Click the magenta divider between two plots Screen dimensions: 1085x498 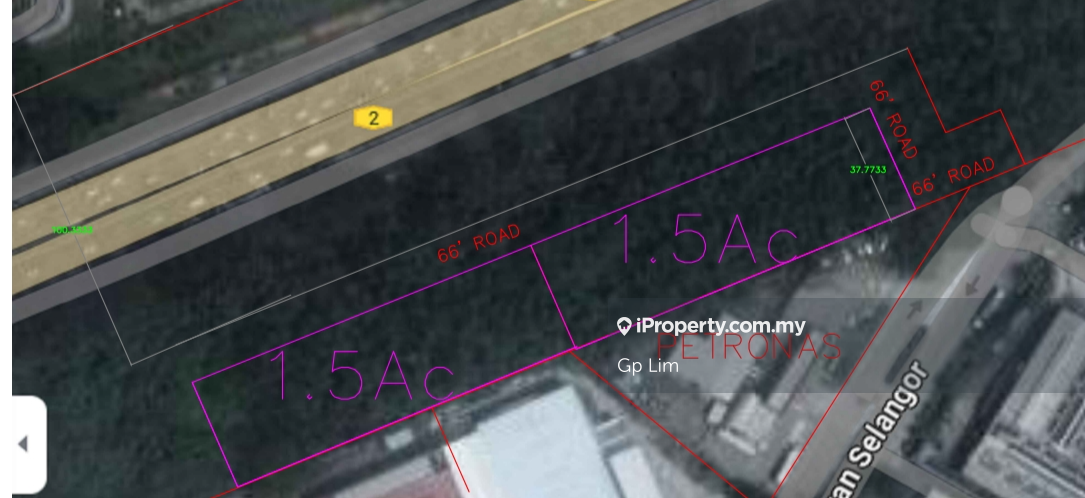pos(553,296)
